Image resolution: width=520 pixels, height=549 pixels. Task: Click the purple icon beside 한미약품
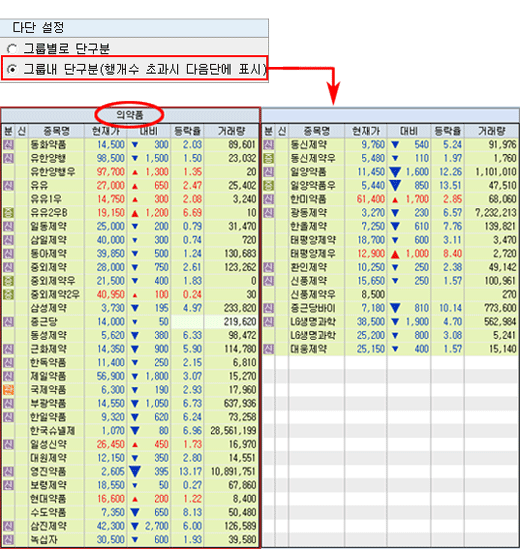[269, 199]
